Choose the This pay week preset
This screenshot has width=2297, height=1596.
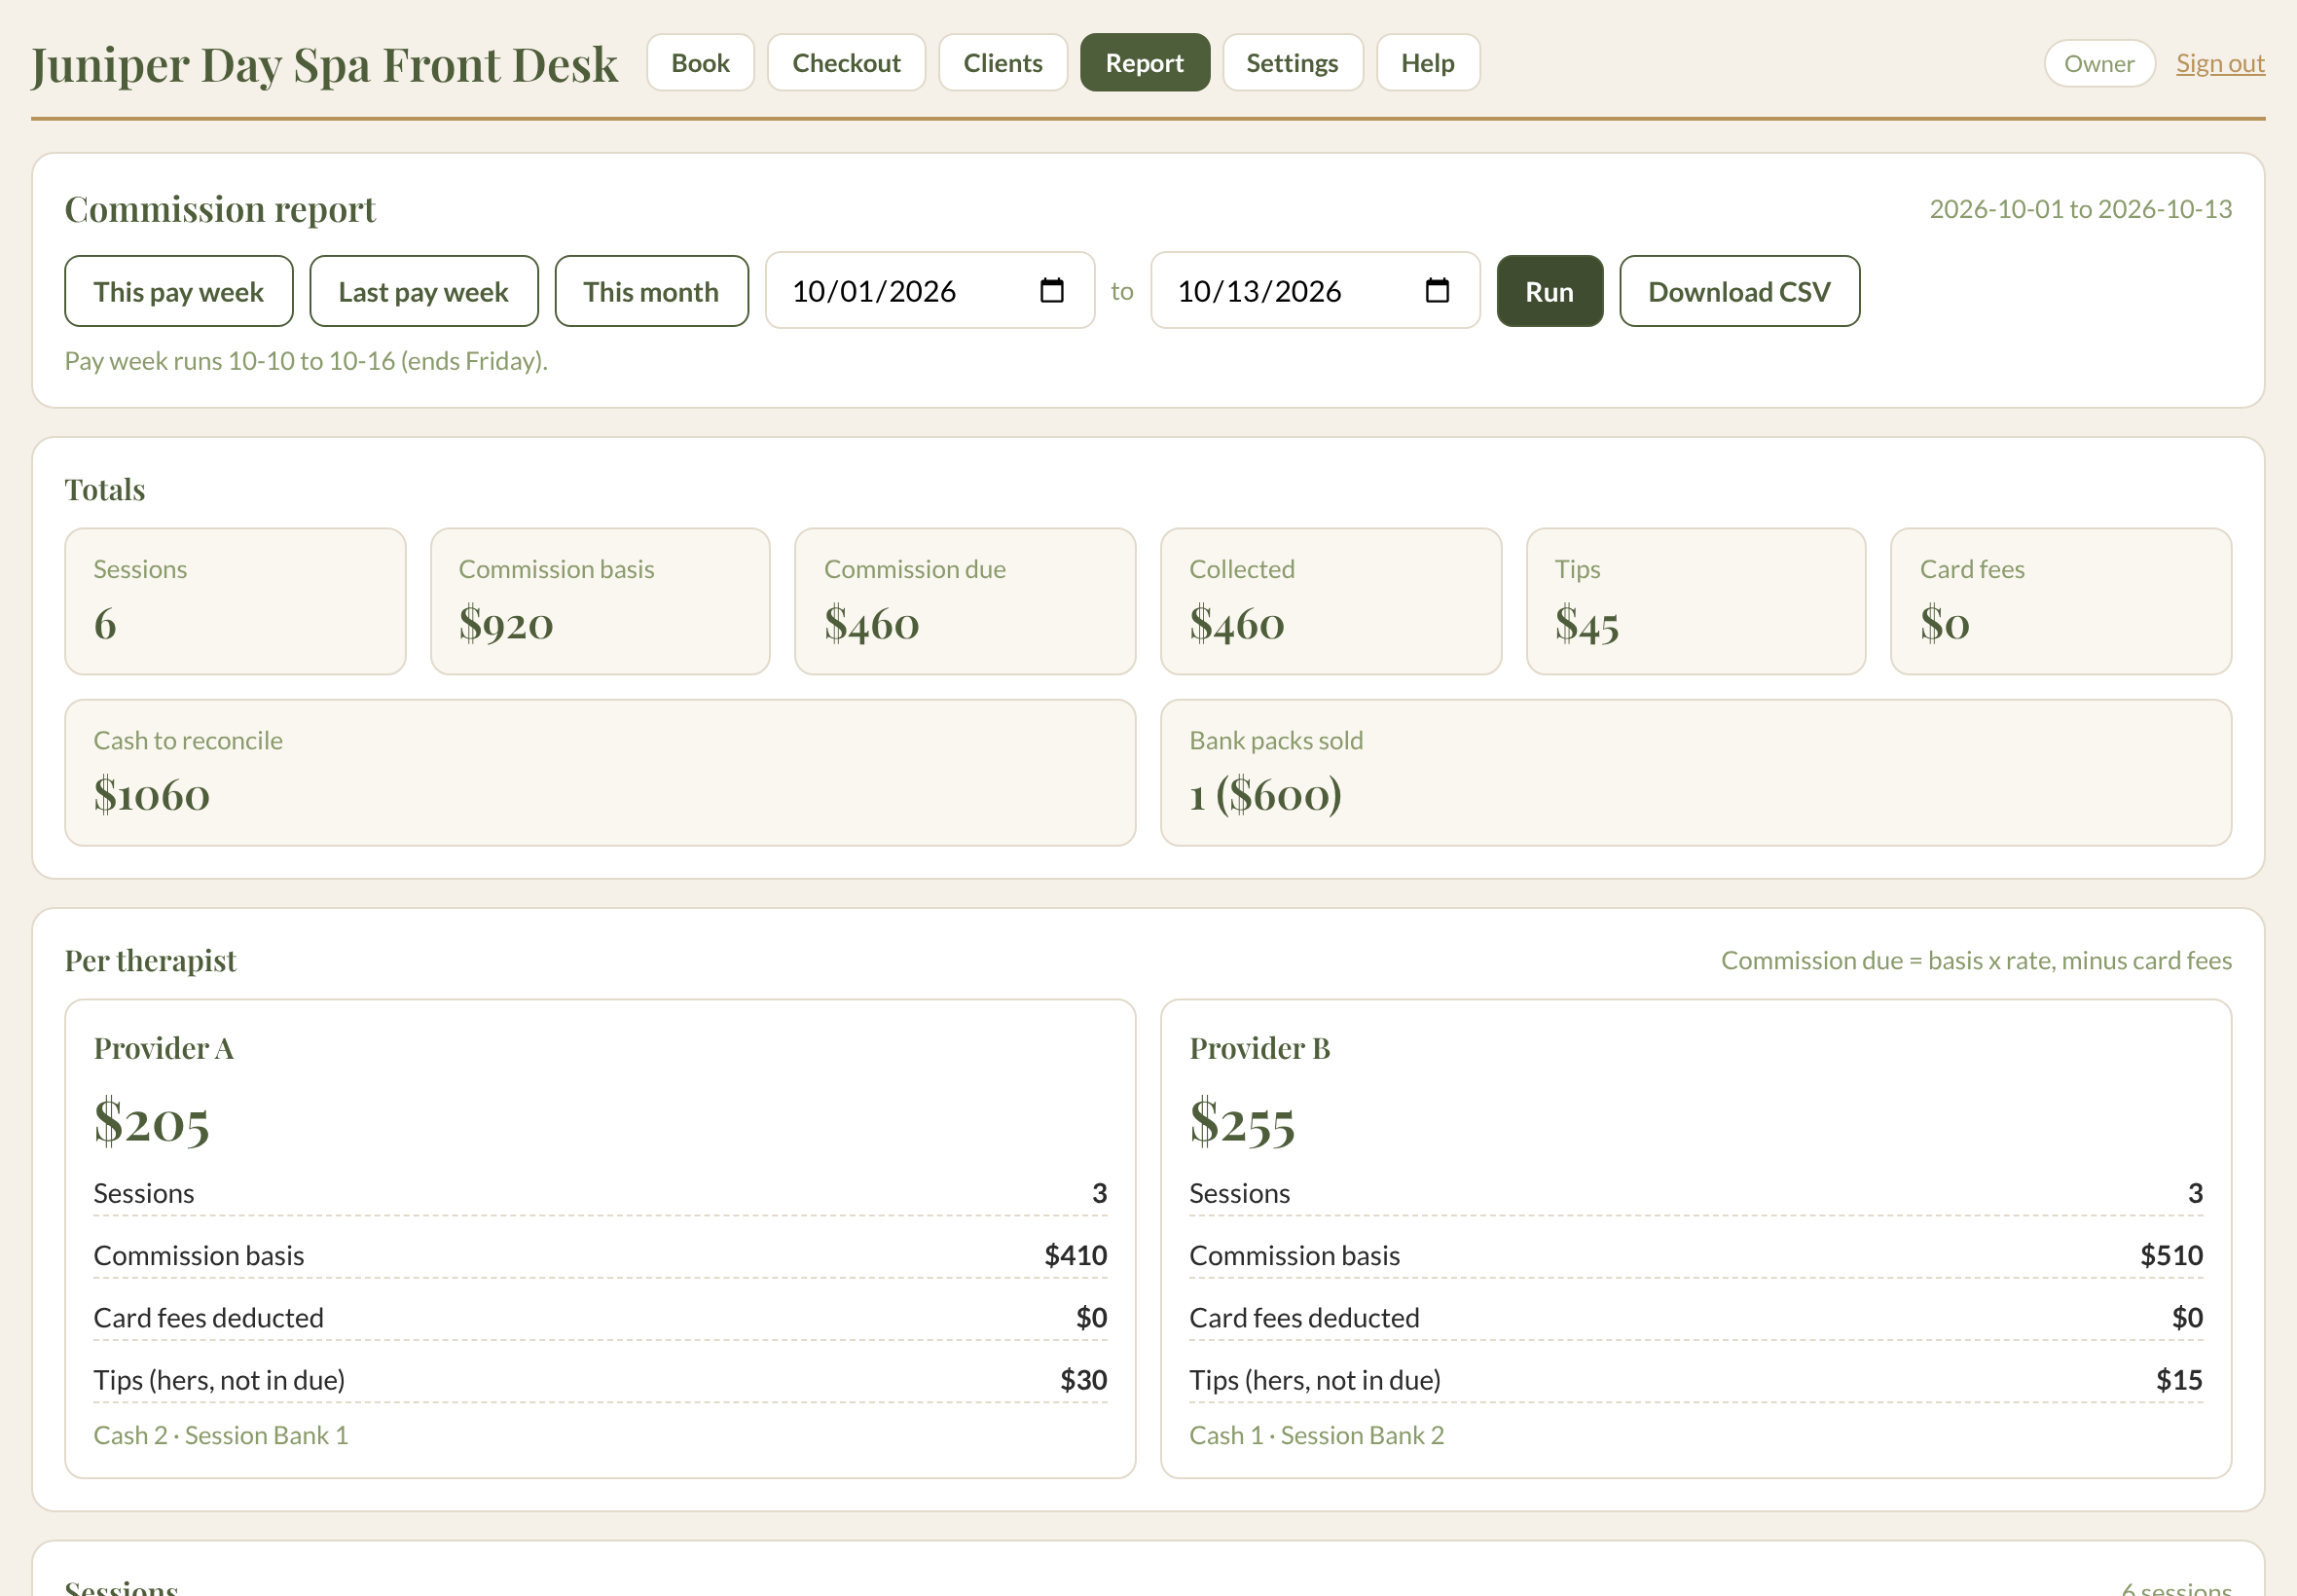[178, 291]
